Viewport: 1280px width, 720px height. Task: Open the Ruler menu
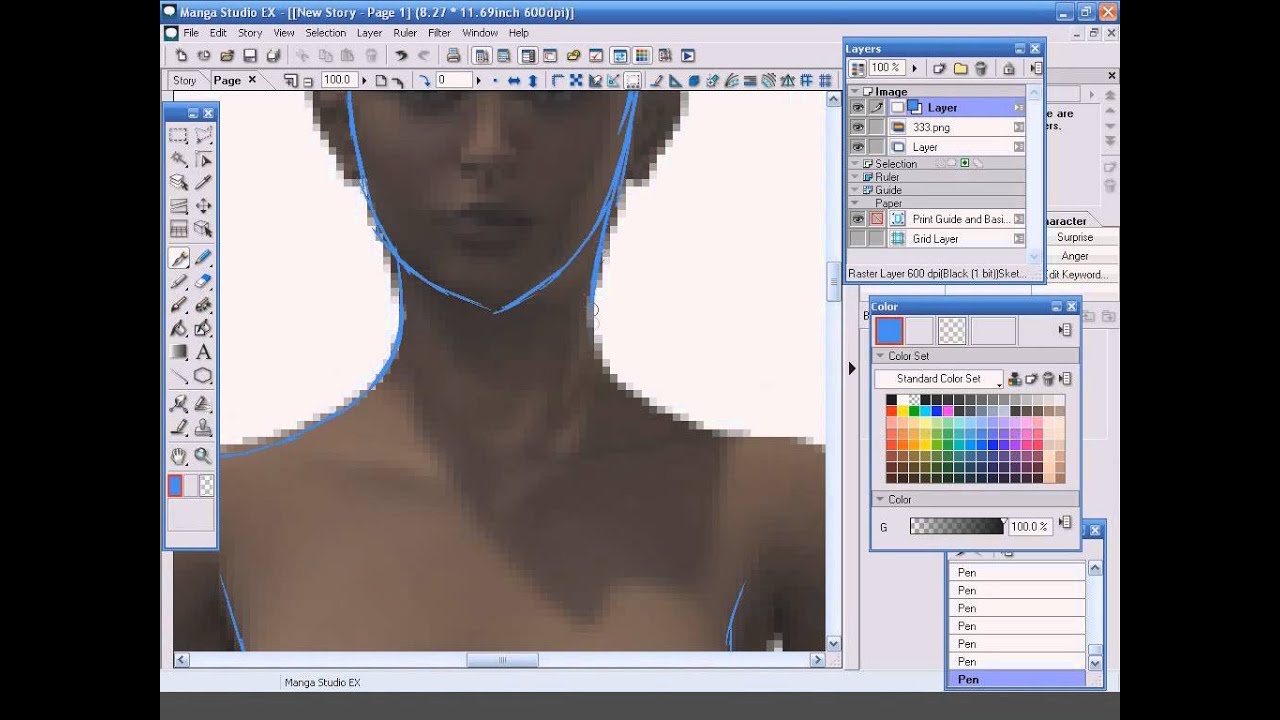pos(405,33)
